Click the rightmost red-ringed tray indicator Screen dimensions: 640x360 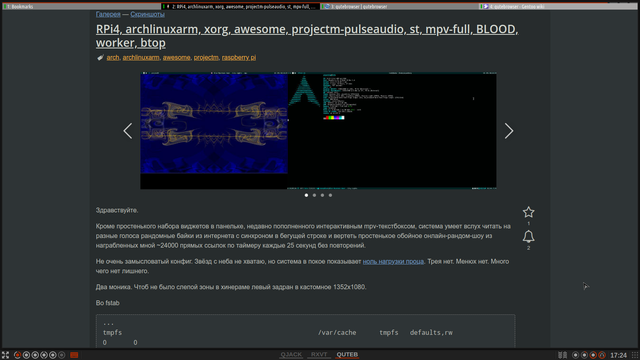[602, 355]
